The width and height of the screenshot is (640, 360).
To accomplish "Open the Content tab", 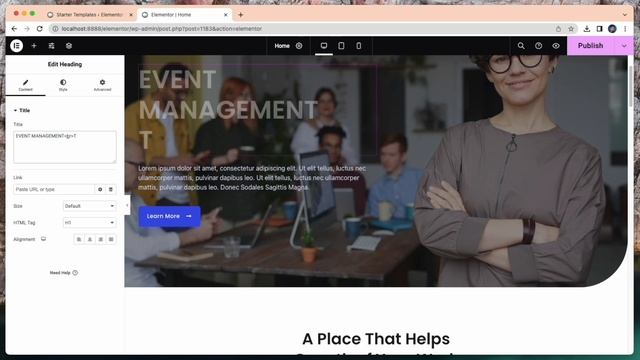I will tap(25, 85).
